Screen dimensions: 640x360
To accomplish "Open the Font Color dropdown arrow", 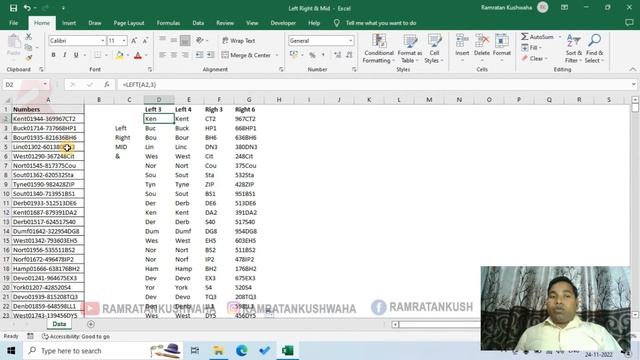I will pos(146,55).
